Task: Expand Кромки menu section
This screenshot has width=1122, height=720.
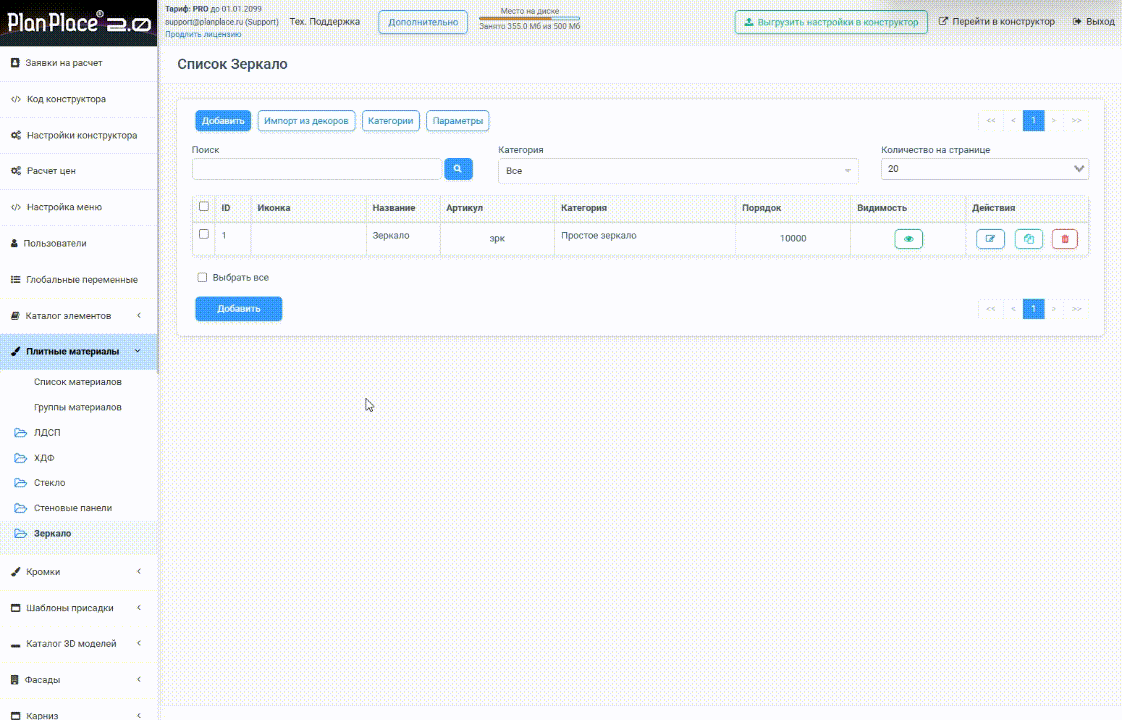Action: coord(78,572)
